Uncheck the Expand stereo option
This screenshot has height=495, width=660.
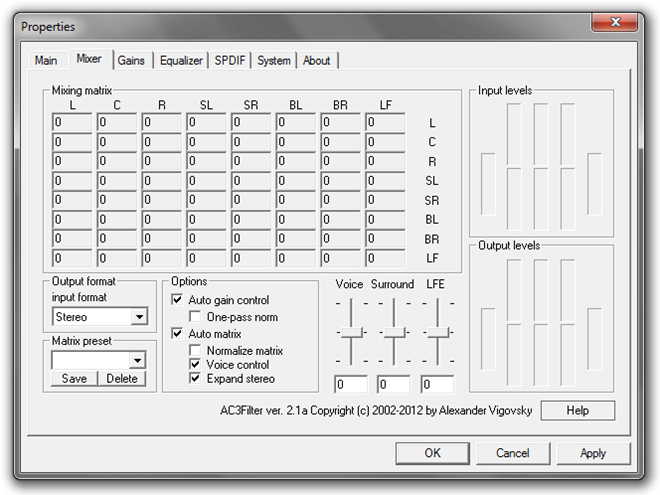pos(196,379)
